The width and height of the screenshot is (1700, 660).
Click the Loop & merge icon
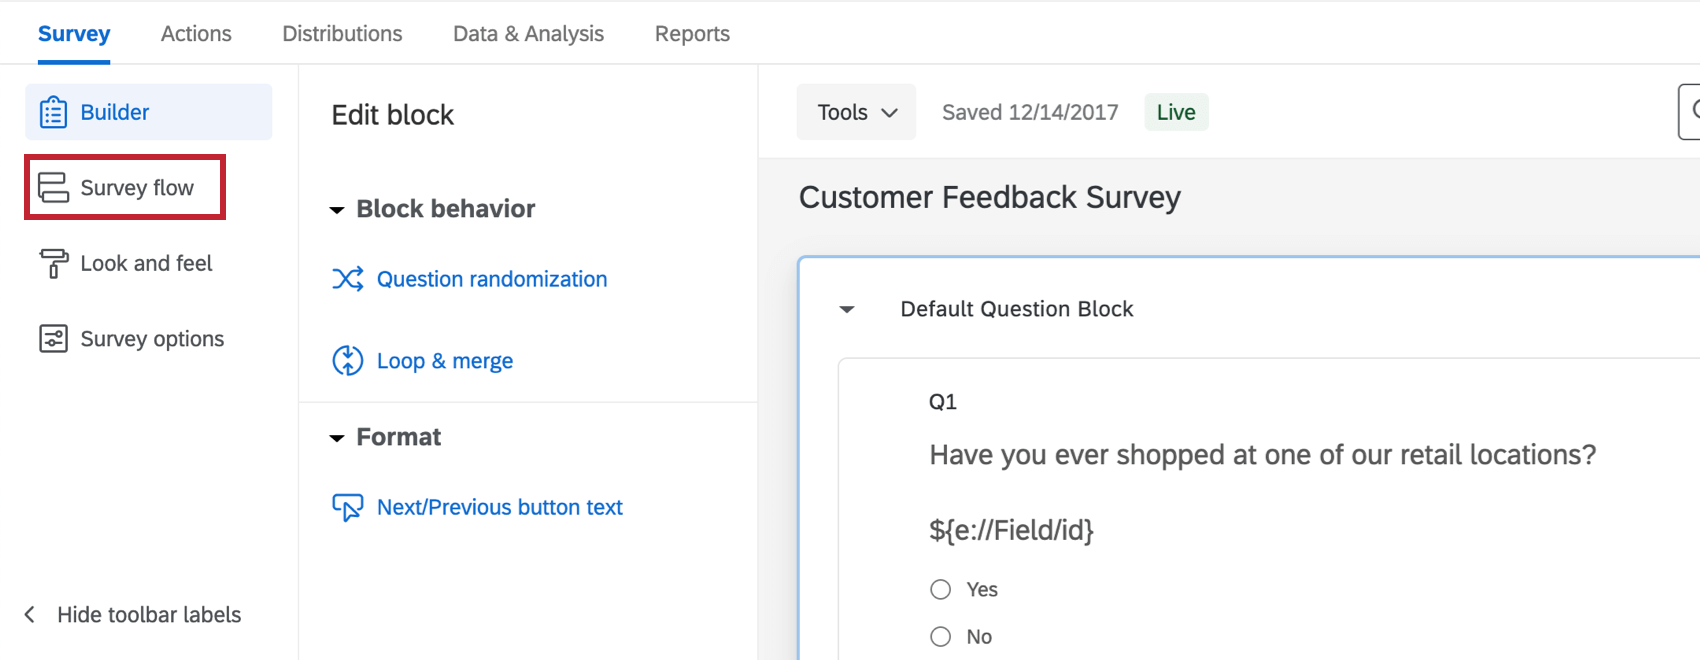coord(348,361)
